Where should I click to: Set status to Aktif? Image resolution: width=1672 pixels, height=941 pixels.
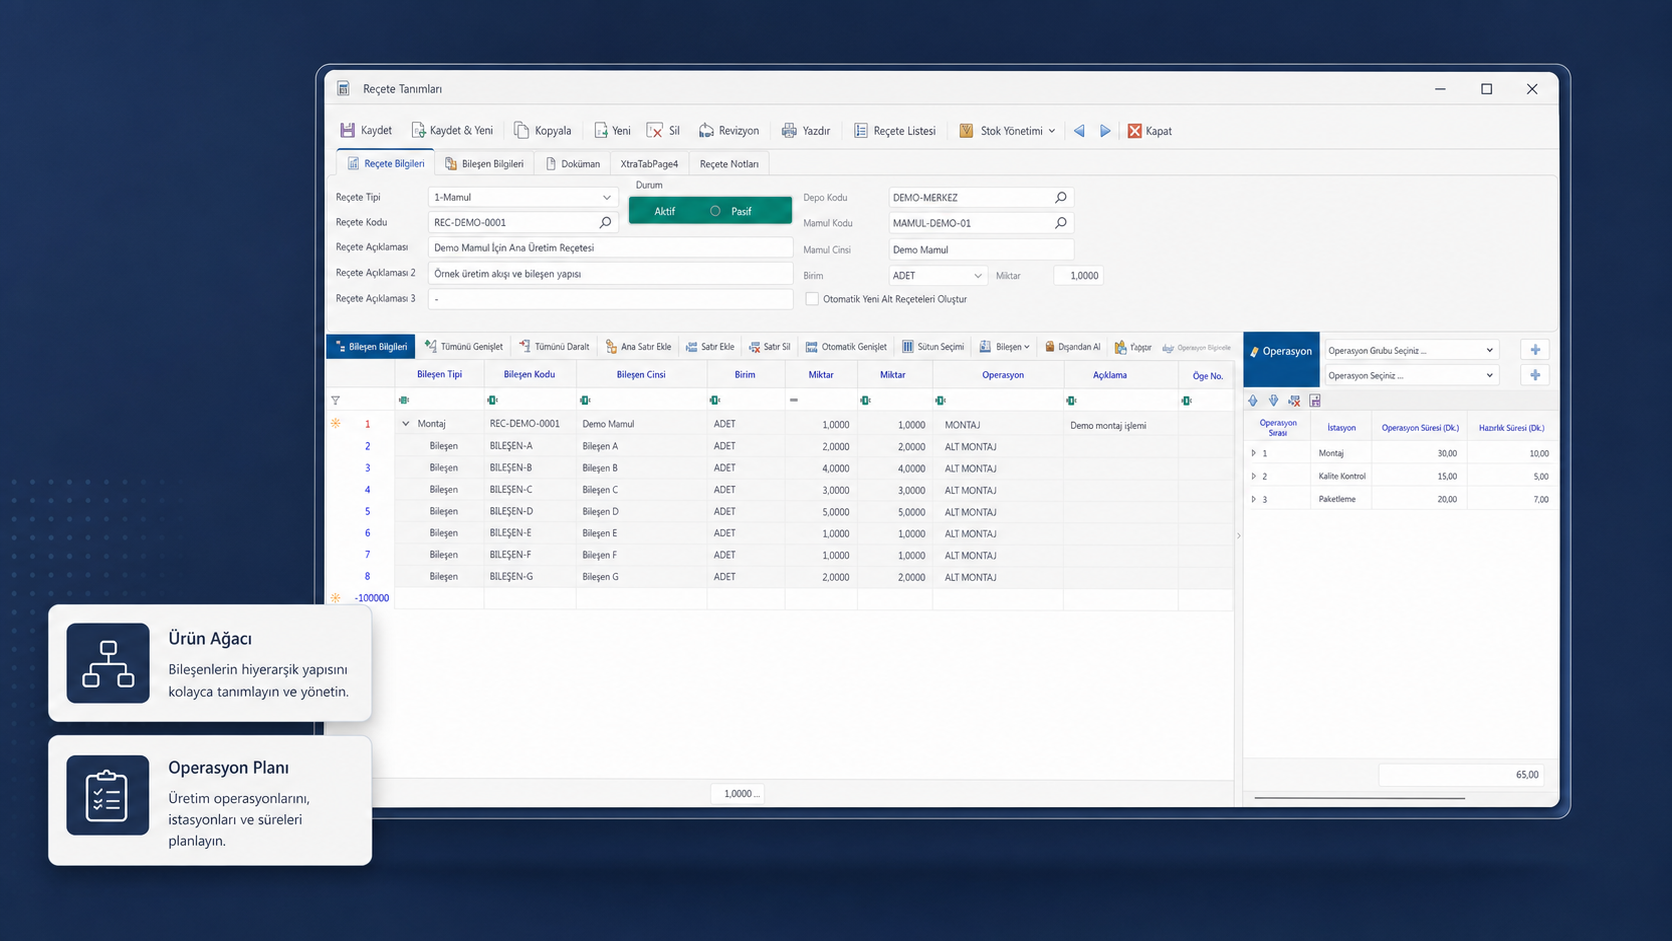tap(665, 211)
